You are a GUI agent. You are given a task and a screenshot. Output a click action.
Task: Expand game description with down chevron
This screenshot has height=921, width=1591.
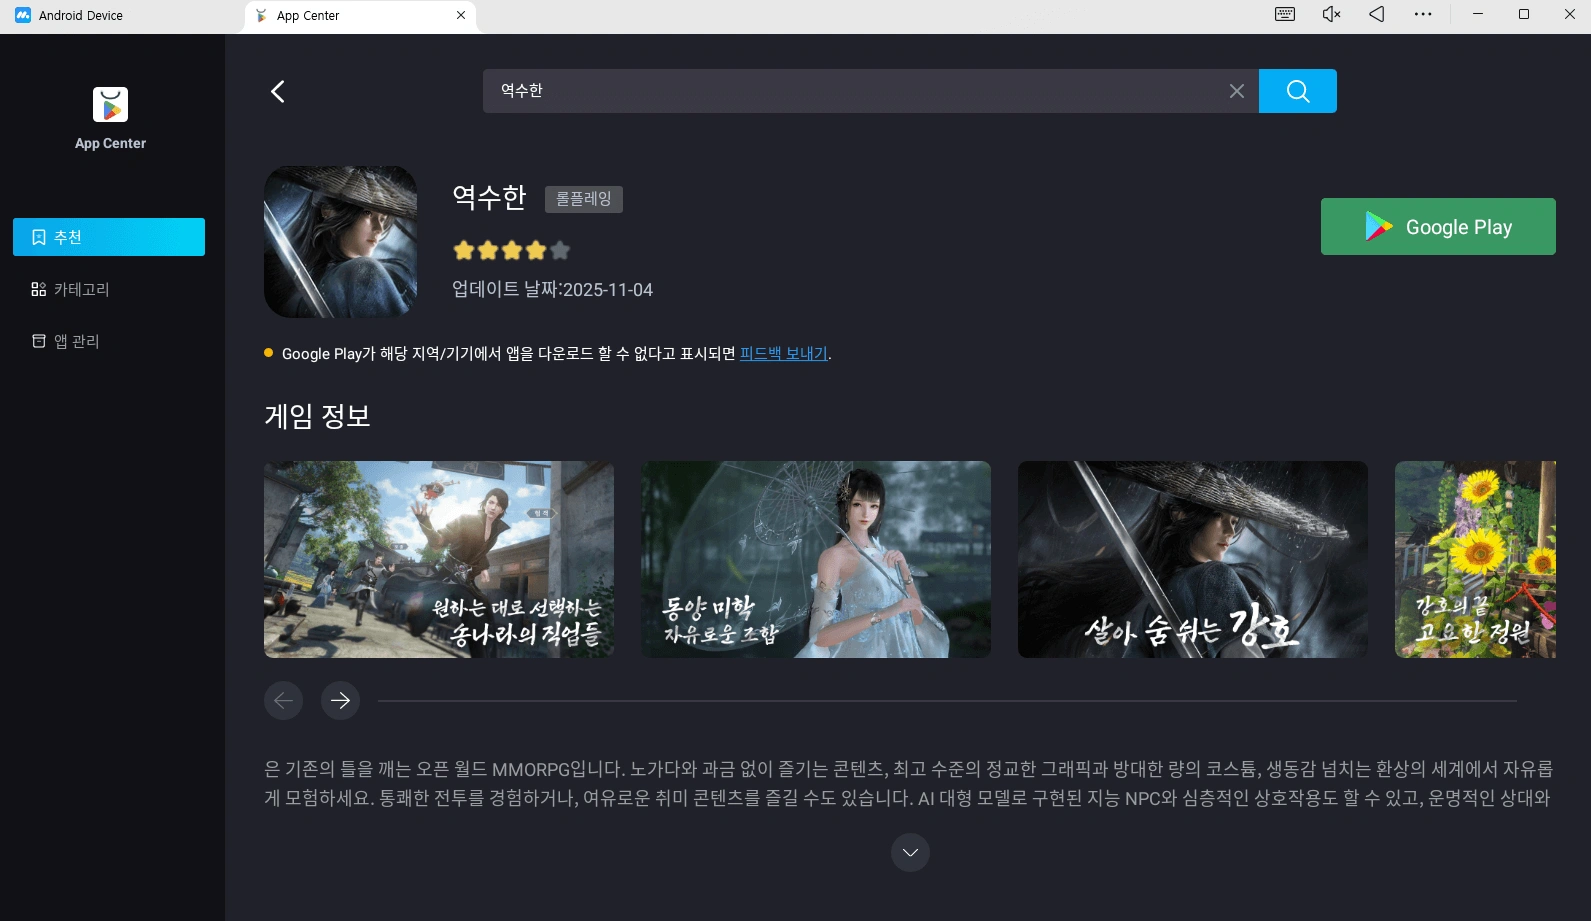[910, 852]
